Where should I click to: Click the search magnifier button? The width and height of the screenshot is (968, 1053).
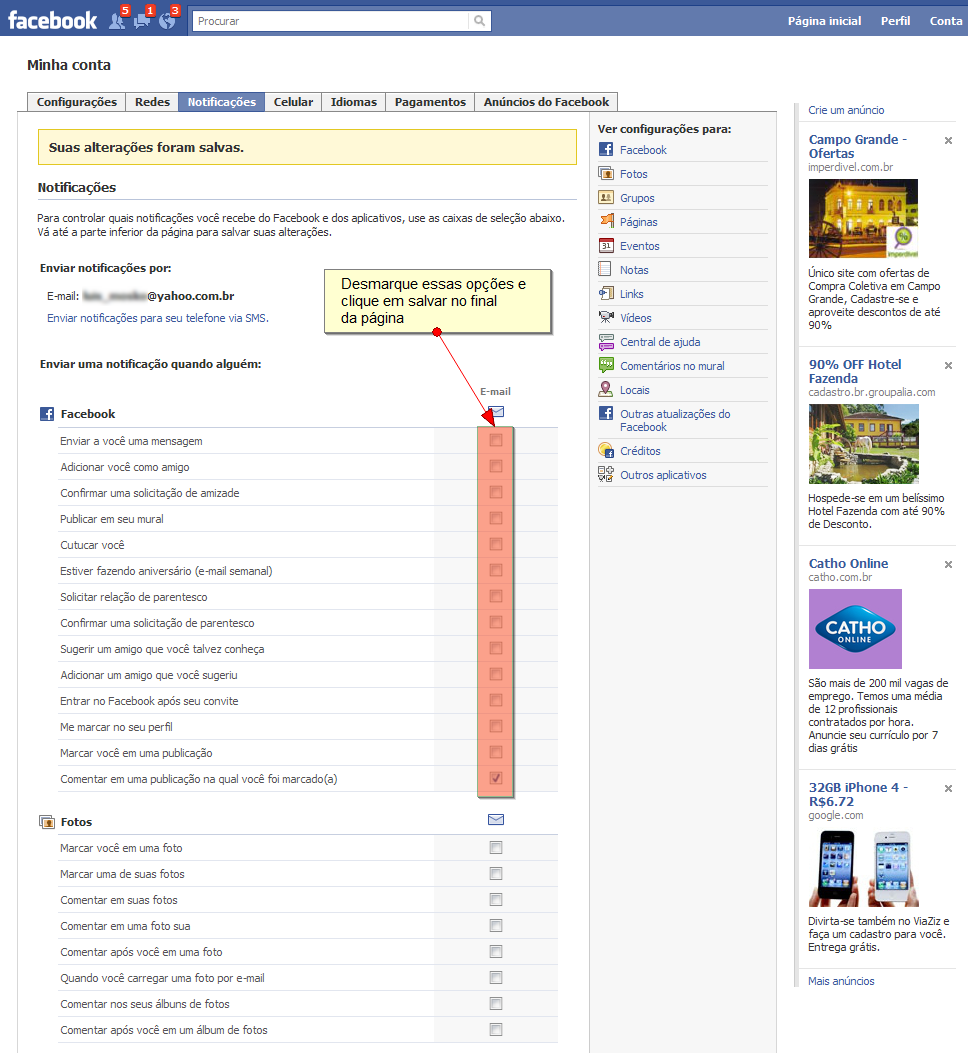coord(480,21)
